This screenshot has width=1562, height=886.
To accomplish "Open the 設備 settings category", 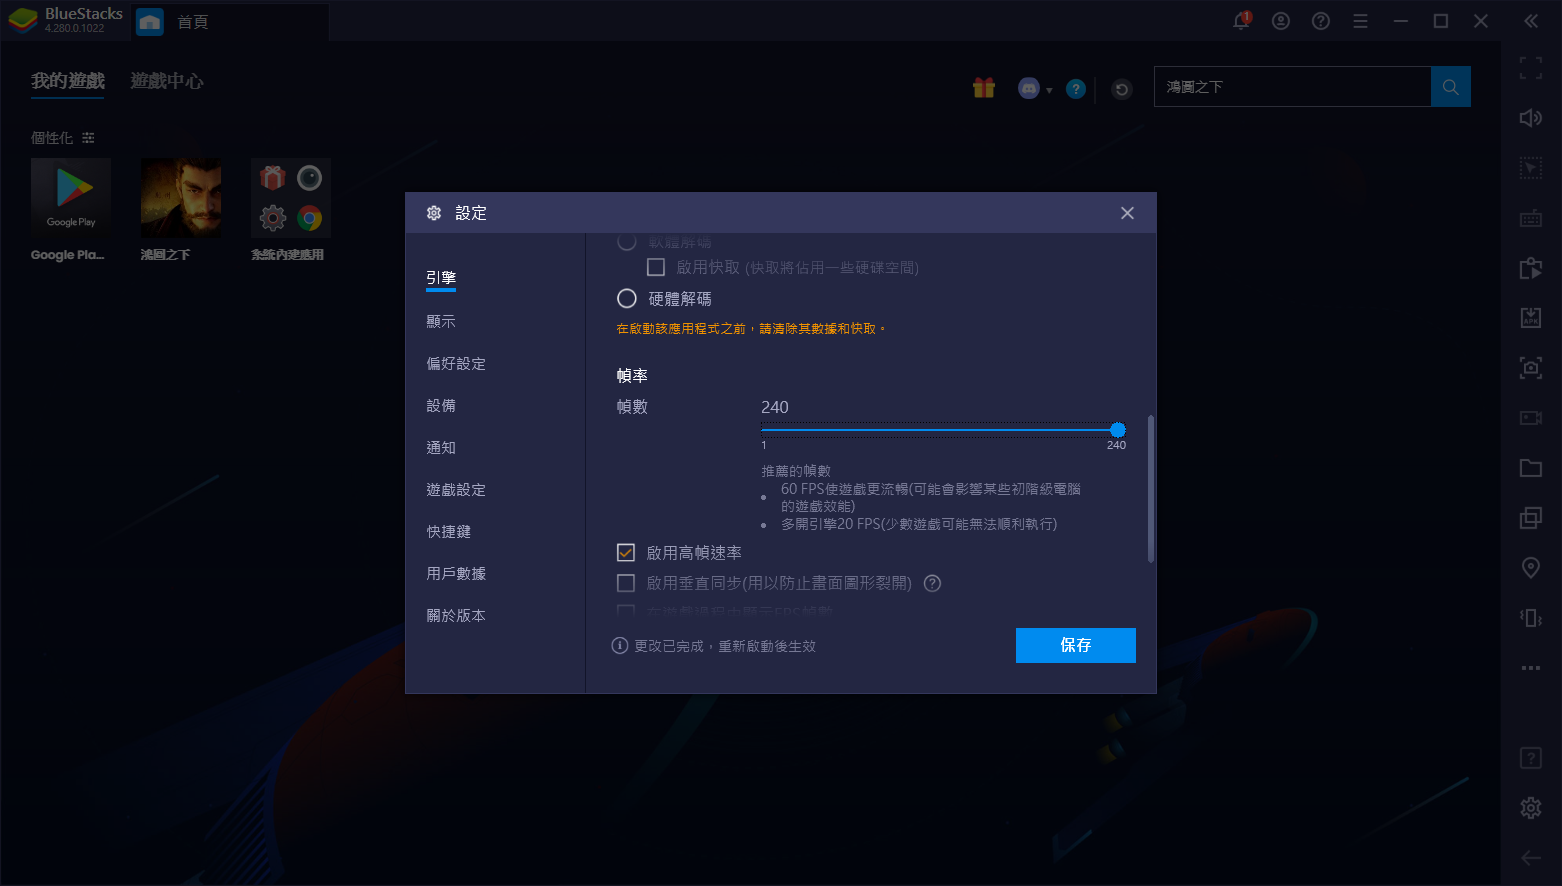I will (441, 405).
